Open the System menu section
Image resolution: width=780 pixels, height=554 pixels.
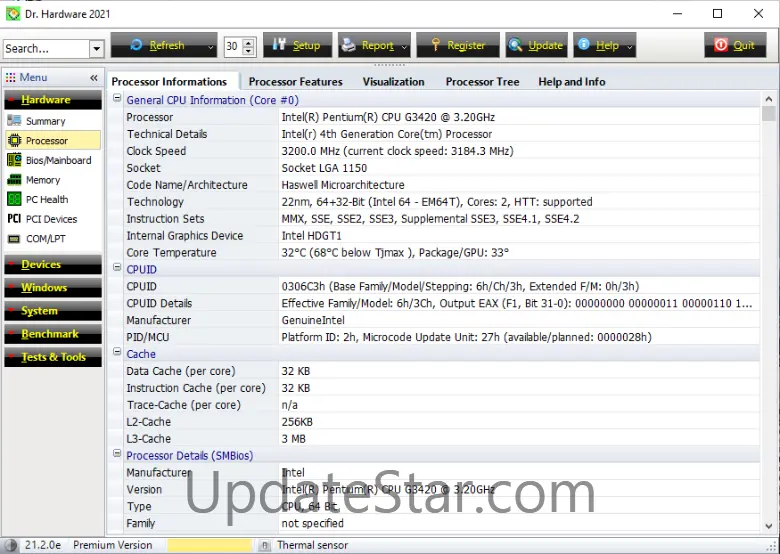point(53,311)
